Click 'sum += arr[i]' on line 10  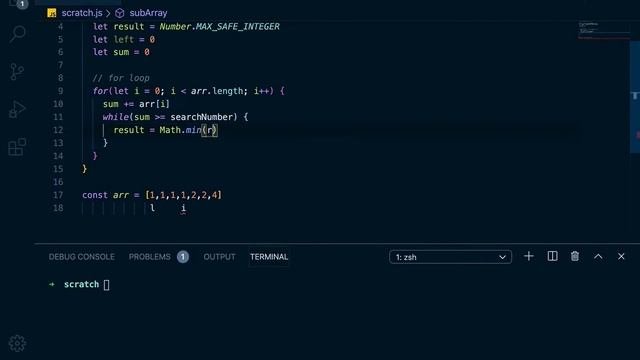pos(136,104)
